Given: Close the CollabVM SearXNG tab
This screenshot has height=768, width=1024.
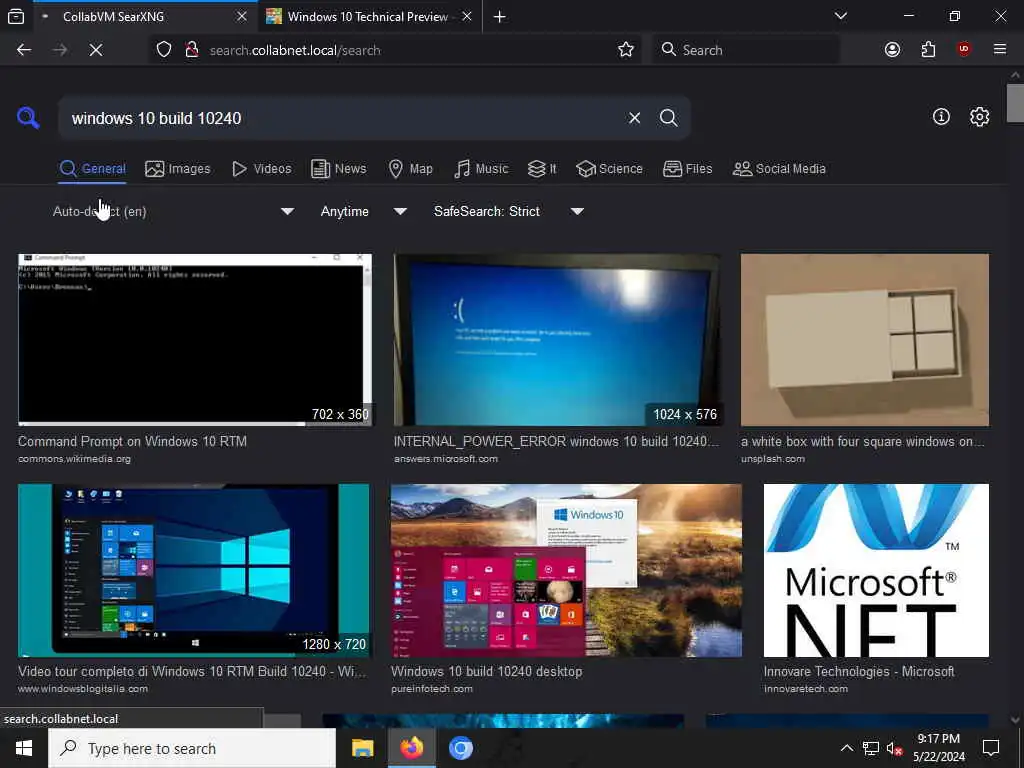Looking at the screenshot, I should (x=242, y=16).
